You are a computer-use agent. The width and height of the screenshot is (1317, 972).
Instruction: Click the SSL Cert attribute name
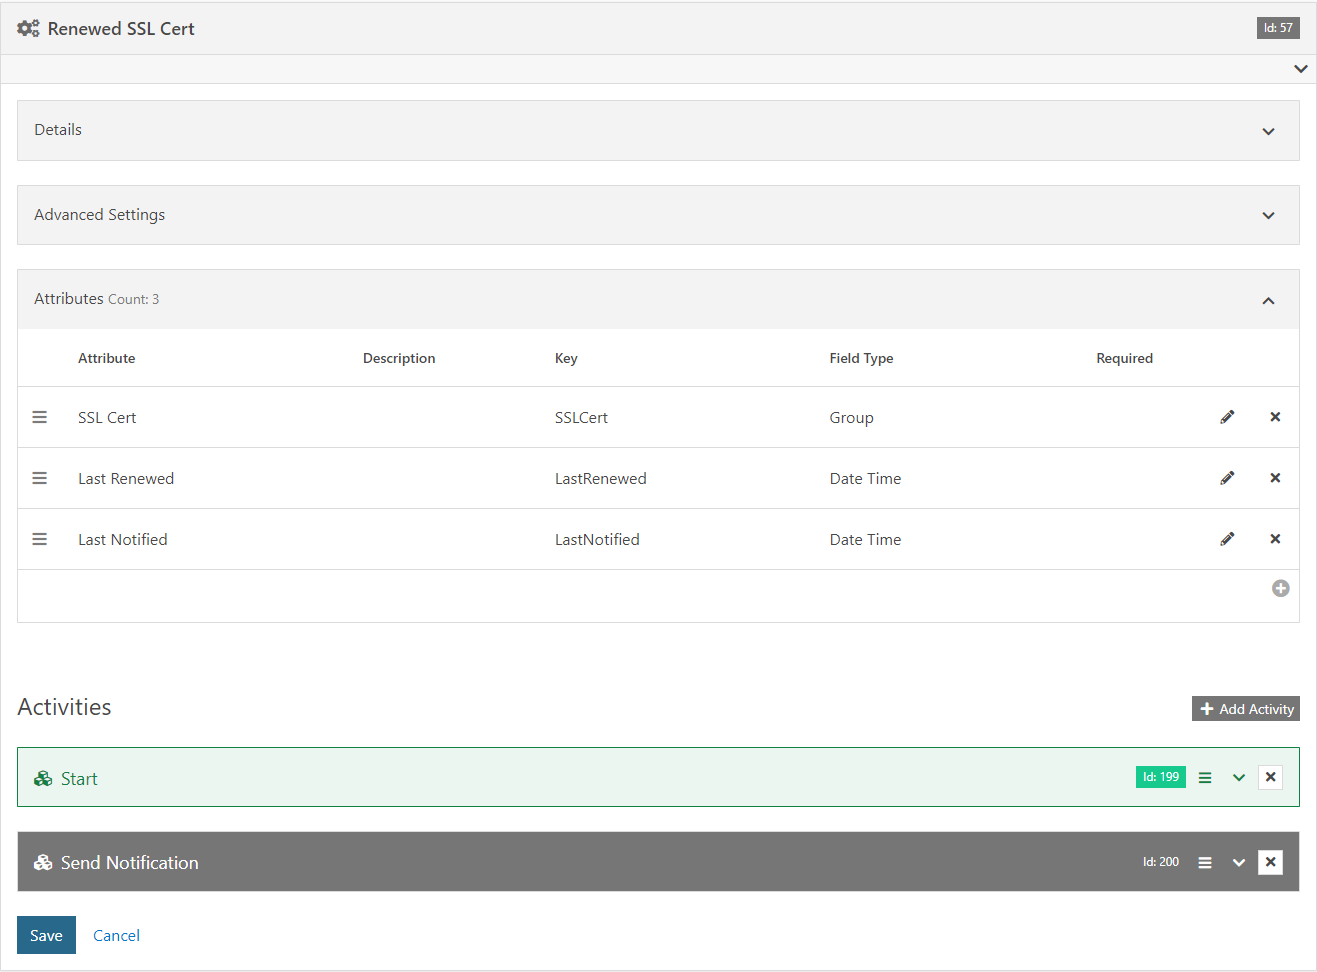(107, 418)
